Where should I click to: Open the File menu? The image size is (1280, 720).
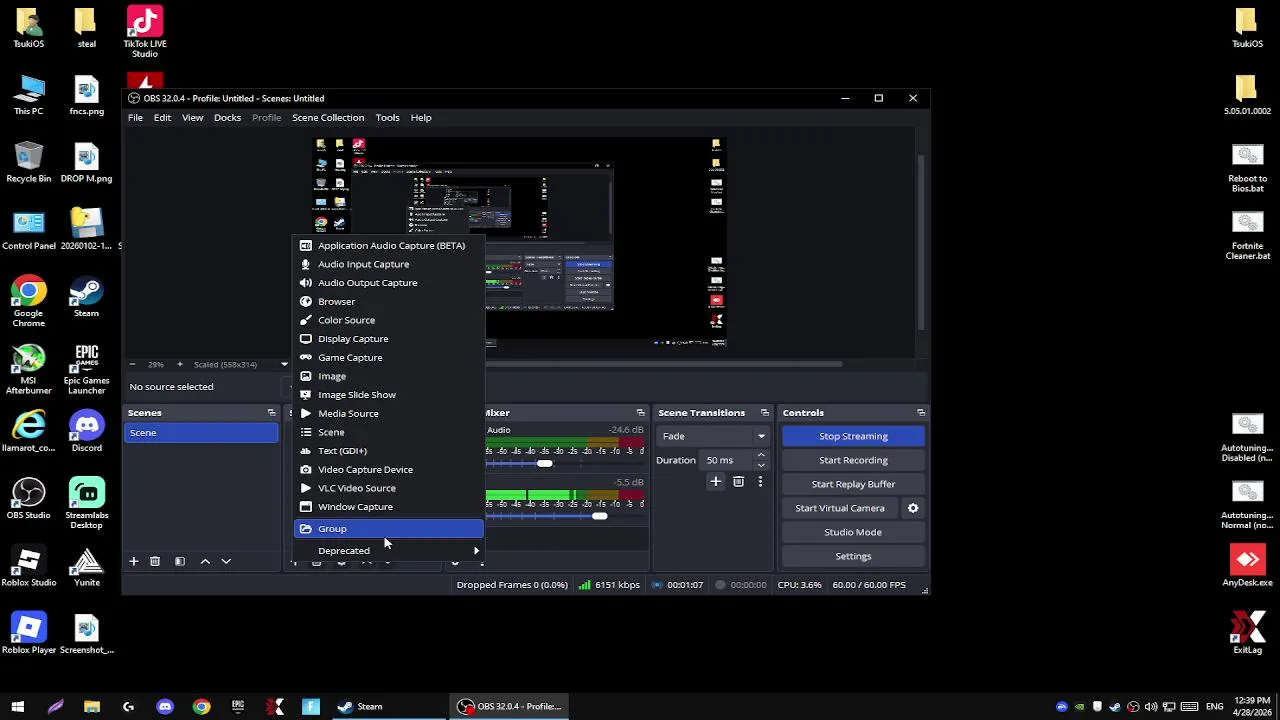(135, 118)
